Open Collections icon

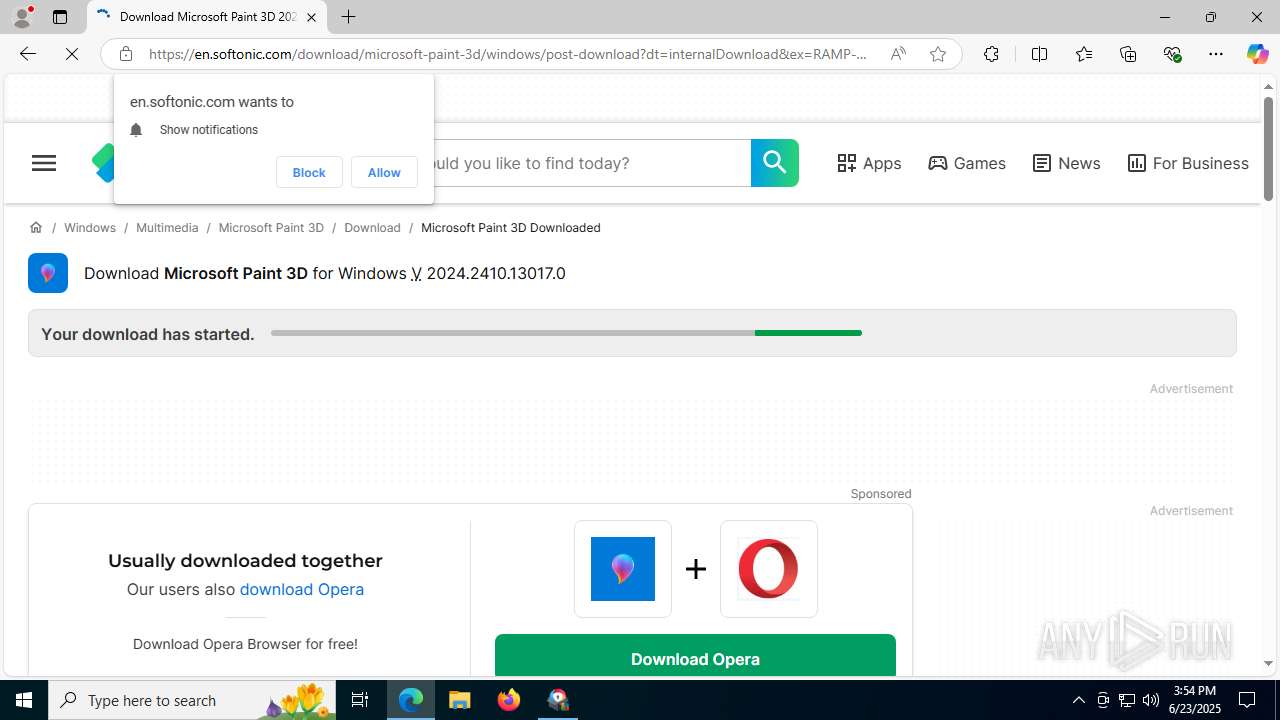pyautogui.click(x=1128, y=54)
